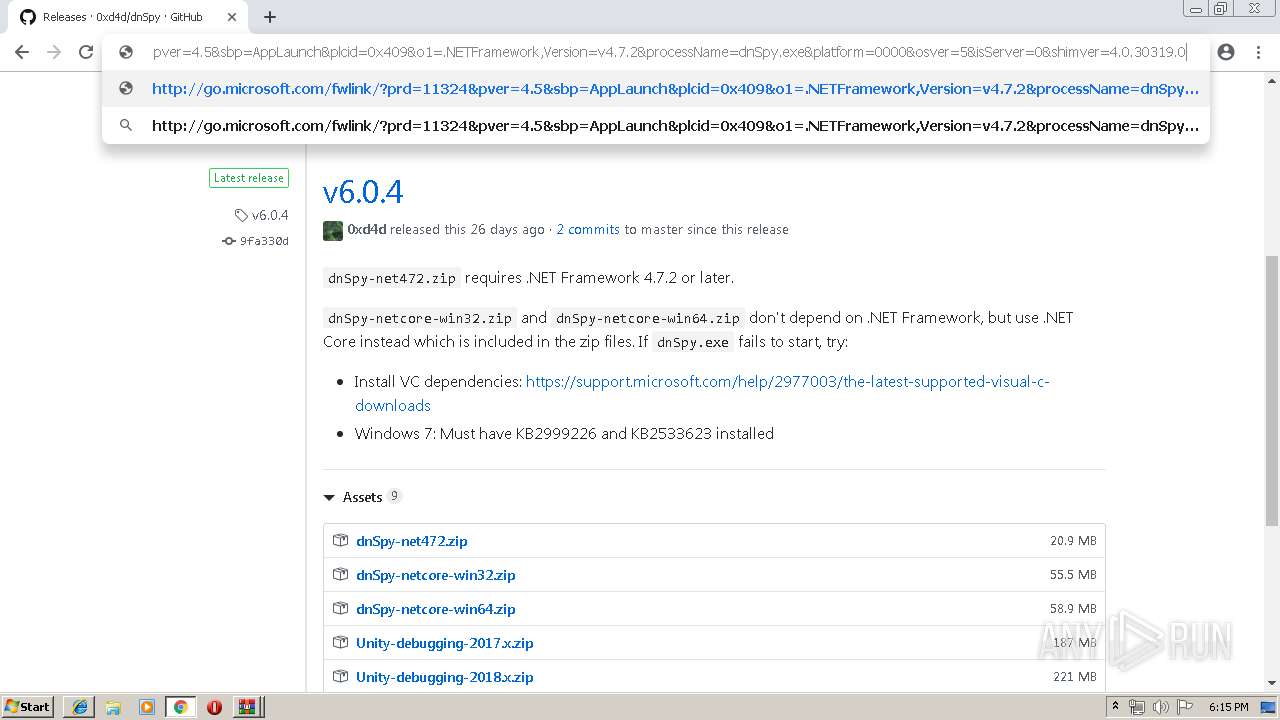Click the package icon beside dnSpy-netcore-win32.zip

click(x=340, y=575)
